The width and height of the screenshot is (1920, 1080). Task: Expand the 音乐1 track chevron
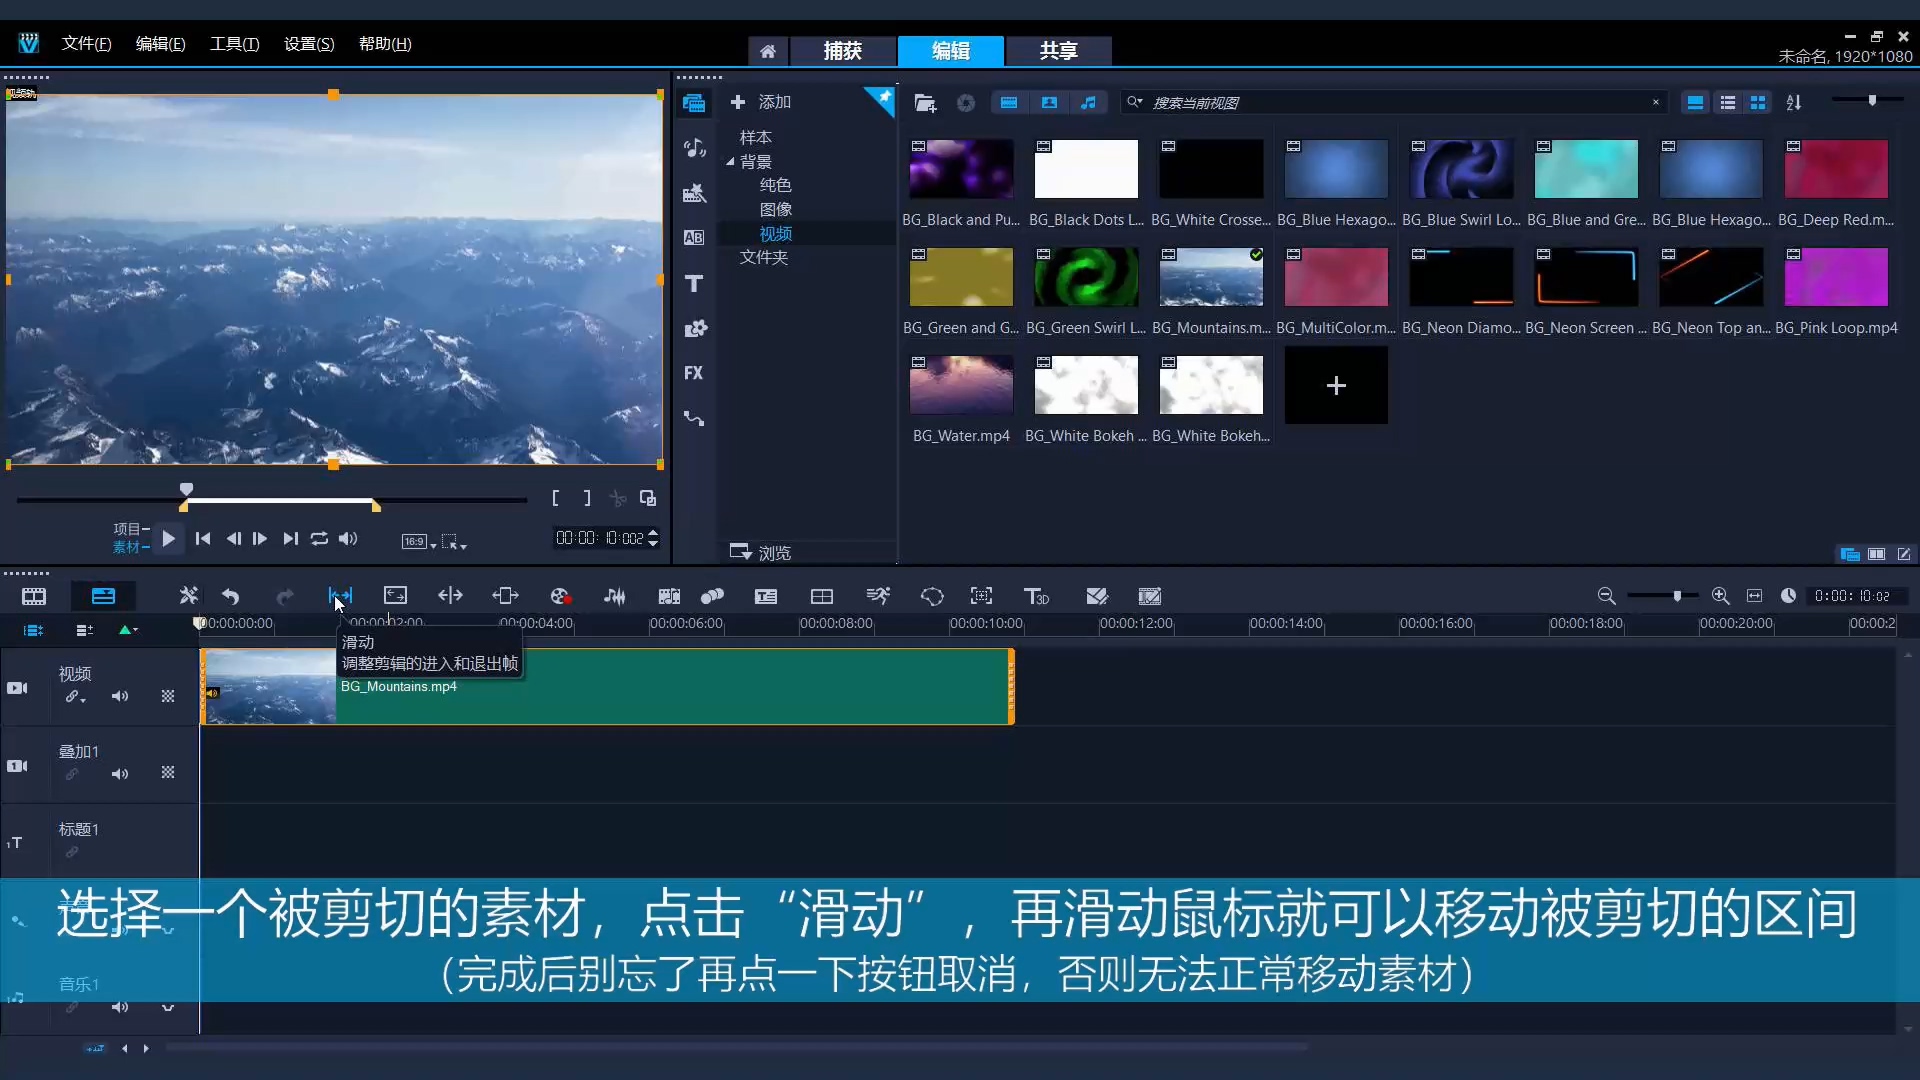tap(168, 1007)
